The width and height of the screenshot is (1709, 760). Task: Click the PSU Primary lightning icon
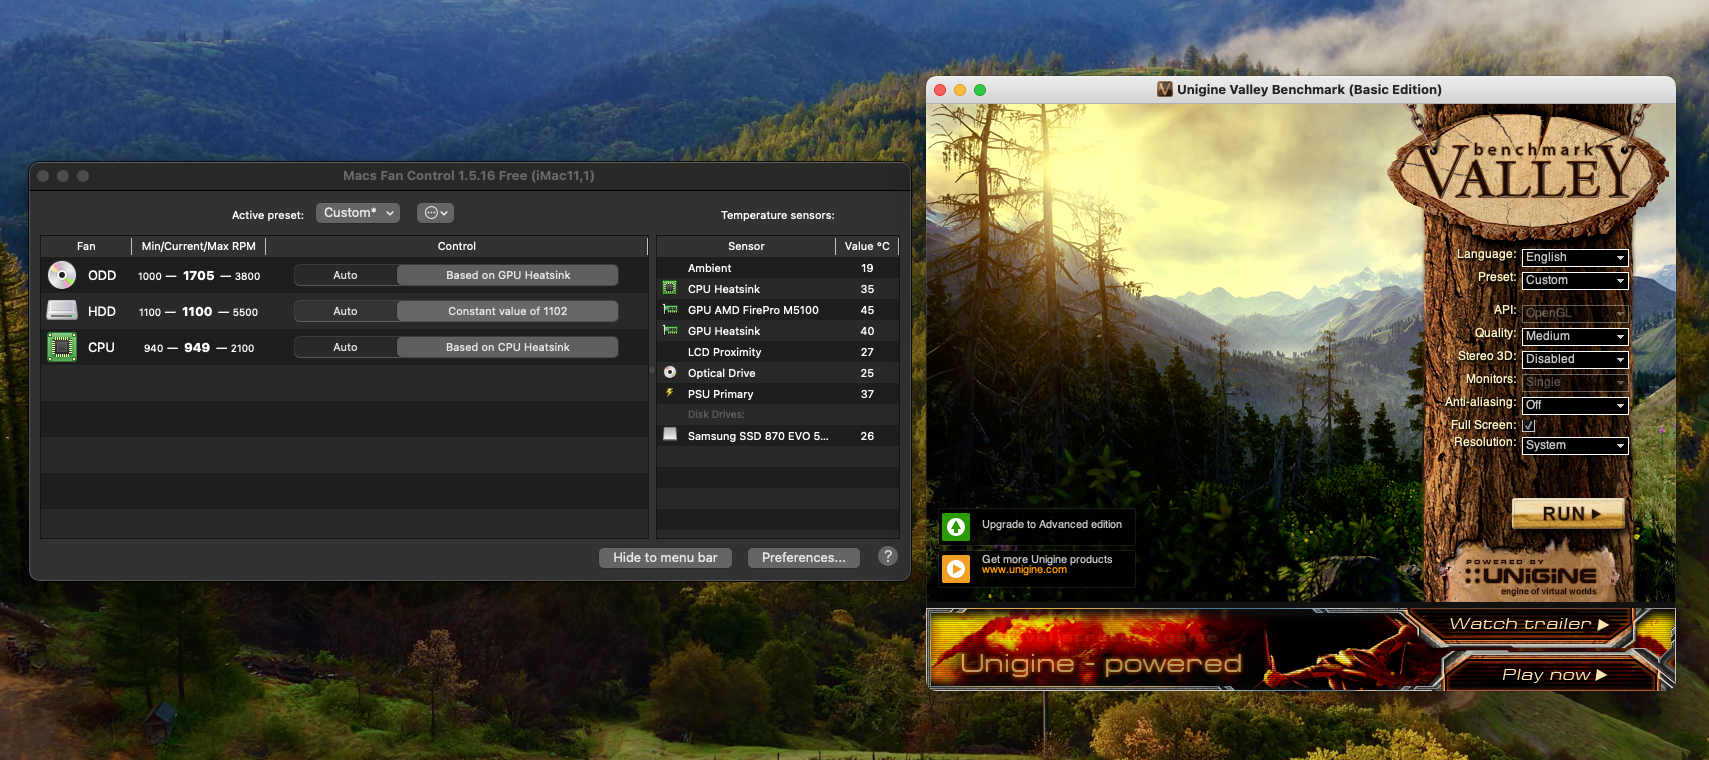tap(670, 393)
